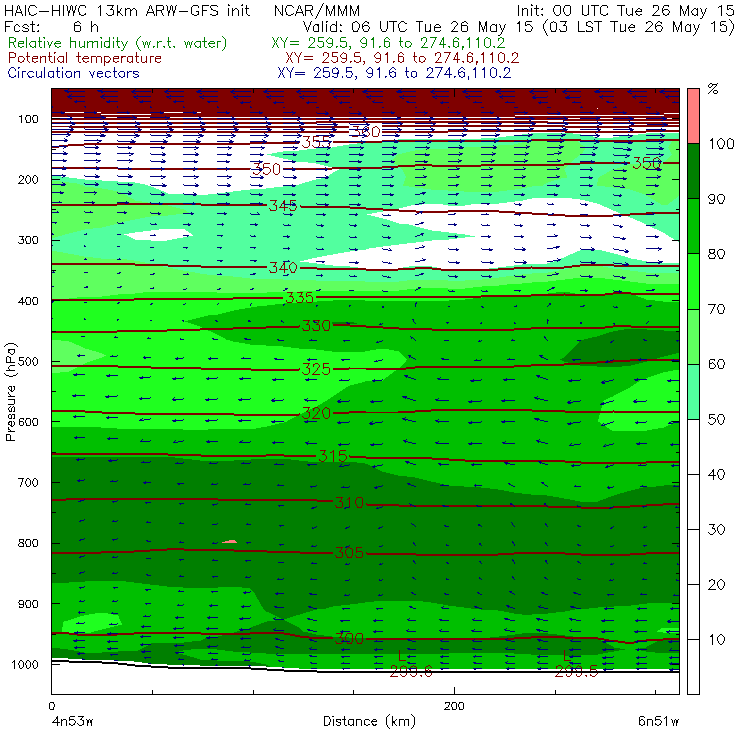The image size is (740, 740).
Task: Click the 299.5 low-value marker label
Action: tap(576, 672)
